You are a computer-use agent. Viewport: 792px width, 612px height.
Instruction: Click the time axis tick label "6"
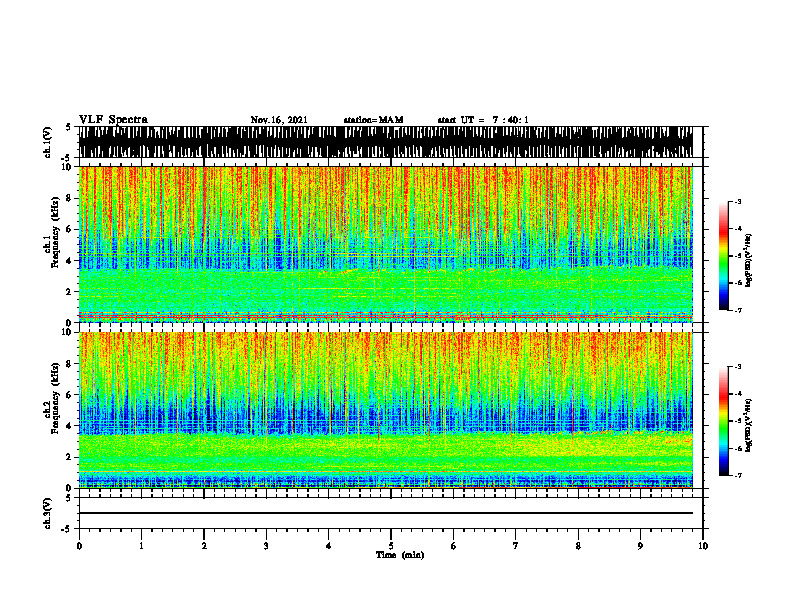click(x=454, y=546)
